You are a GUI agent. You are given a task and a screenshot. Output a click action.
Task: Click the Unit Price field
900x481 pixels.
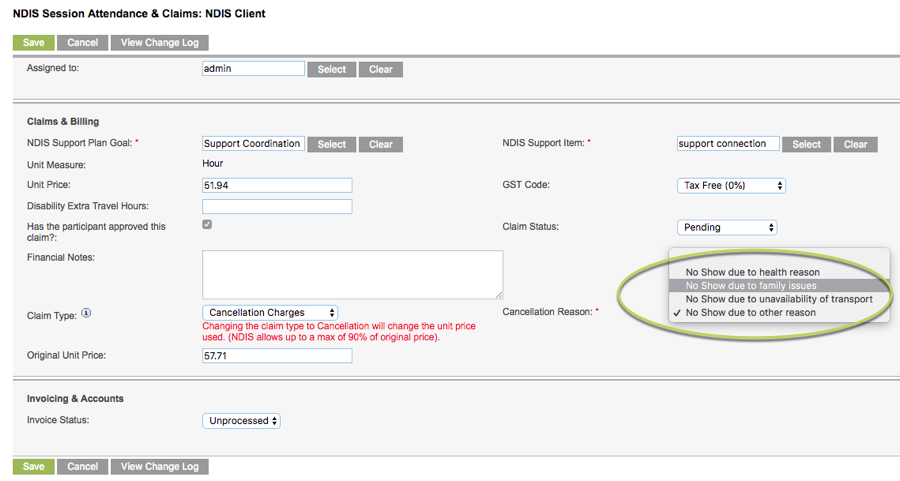[x=277, y=185]
